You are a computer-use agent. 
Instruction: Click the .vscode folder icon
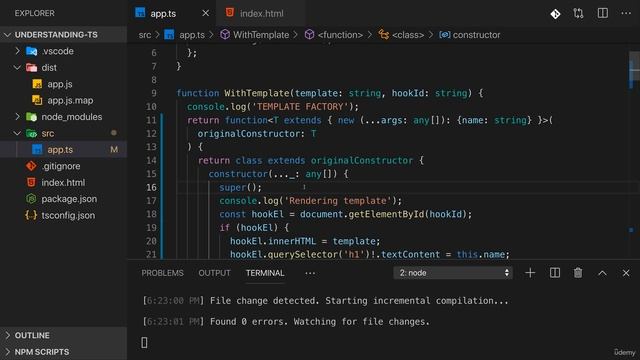coord(31,51)
